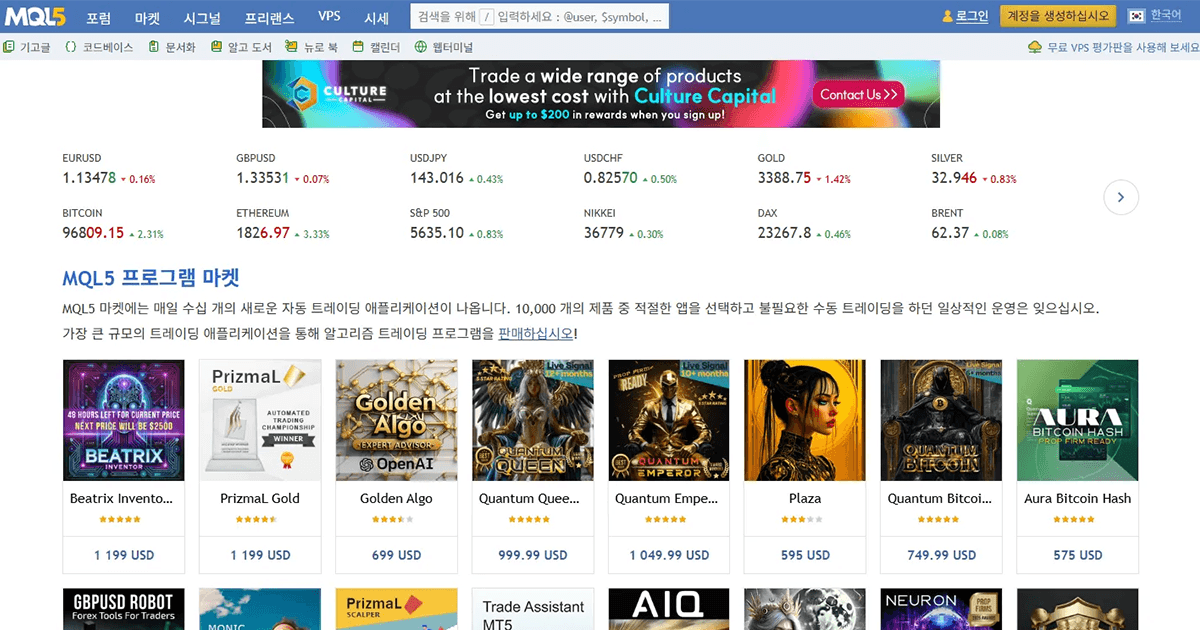1200x630 pixels.
Task: Open the GOLD quote
Action: tap(804, 169)
